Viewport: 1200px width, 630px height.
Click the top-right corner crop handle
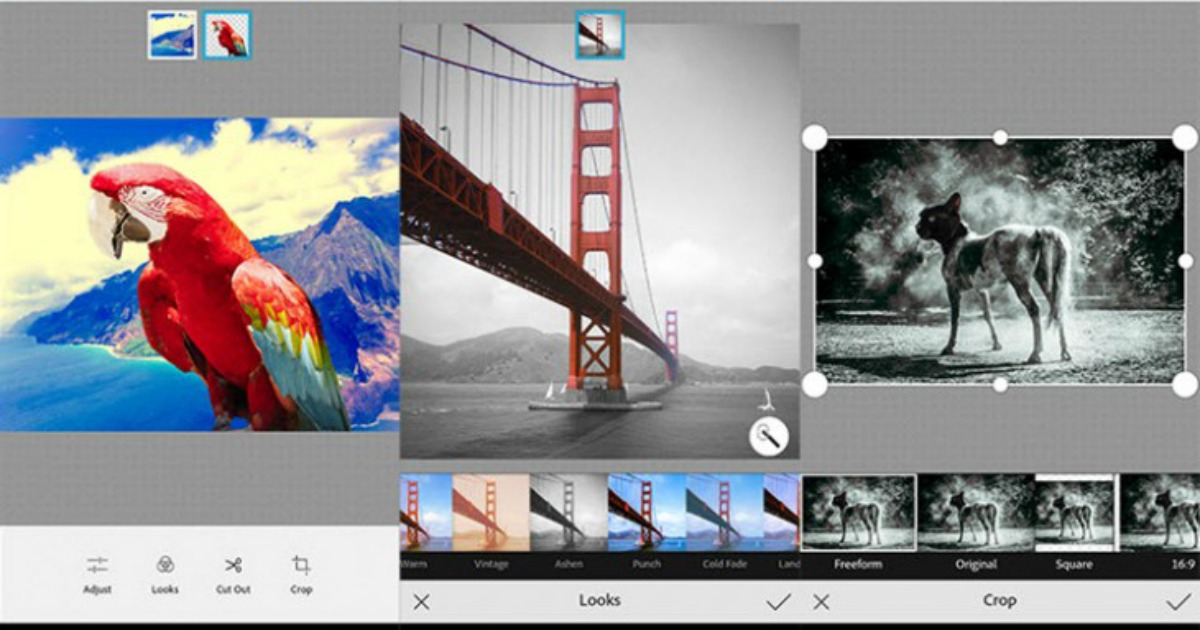click(x=1184, y=138)
